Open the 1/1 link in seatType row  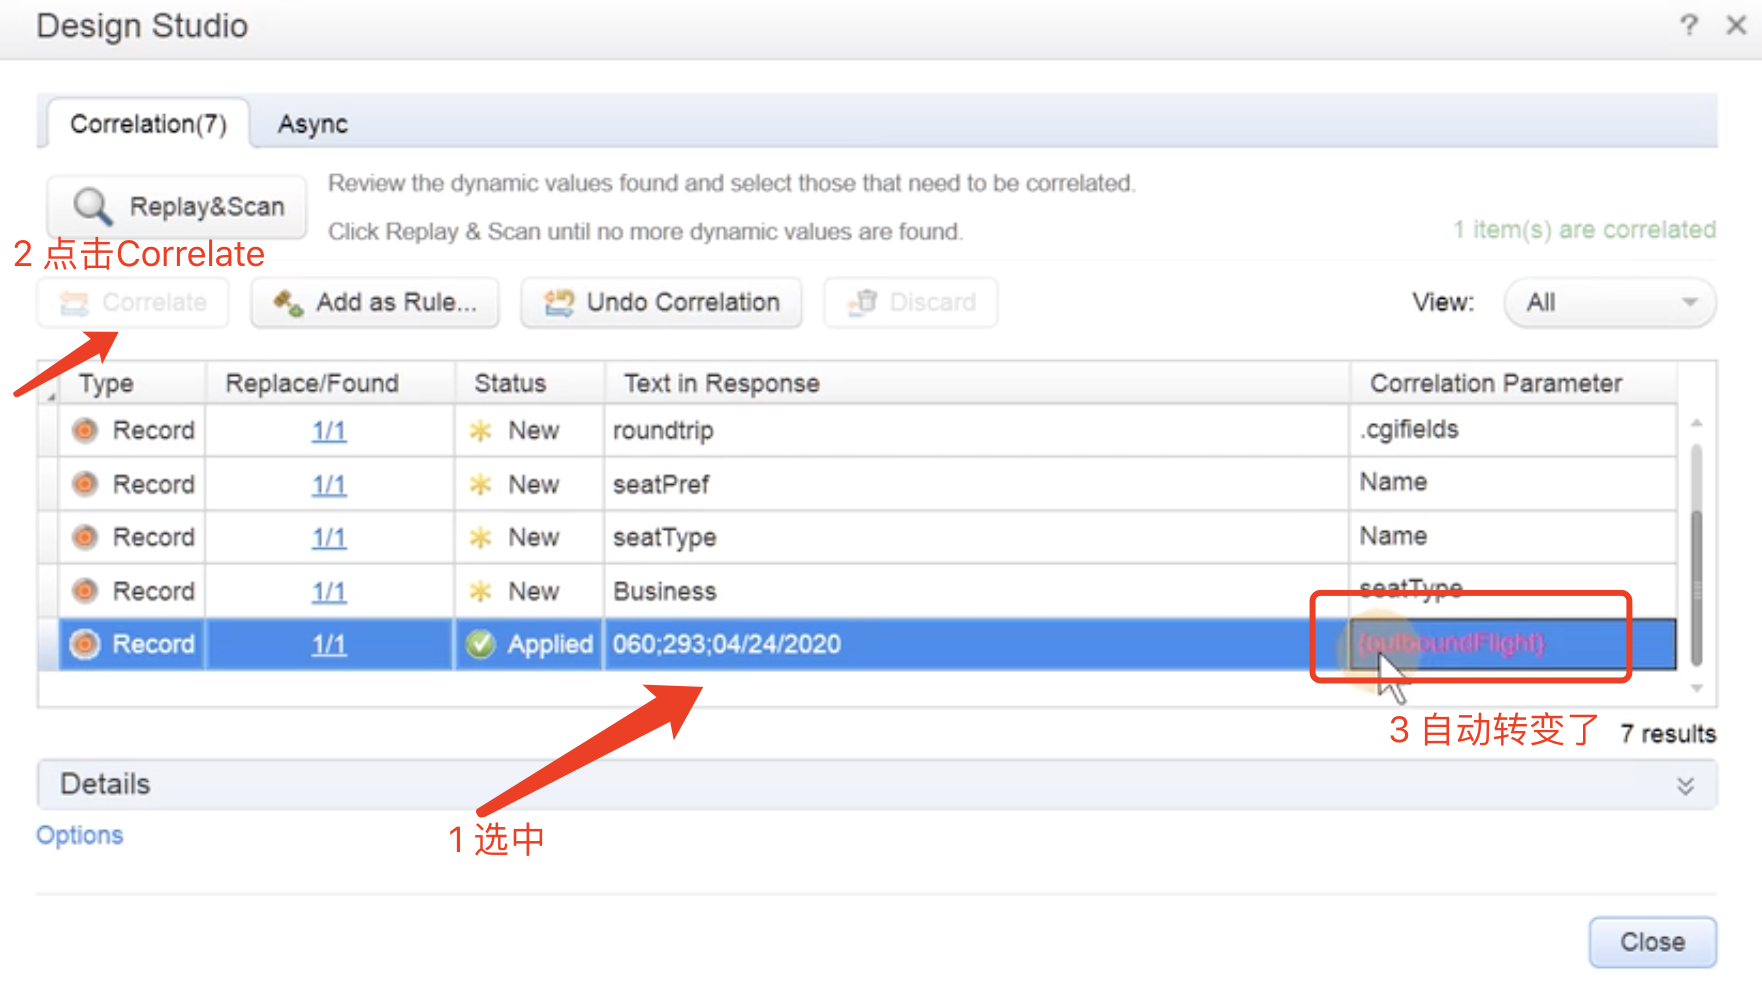(x=329, y=538)
